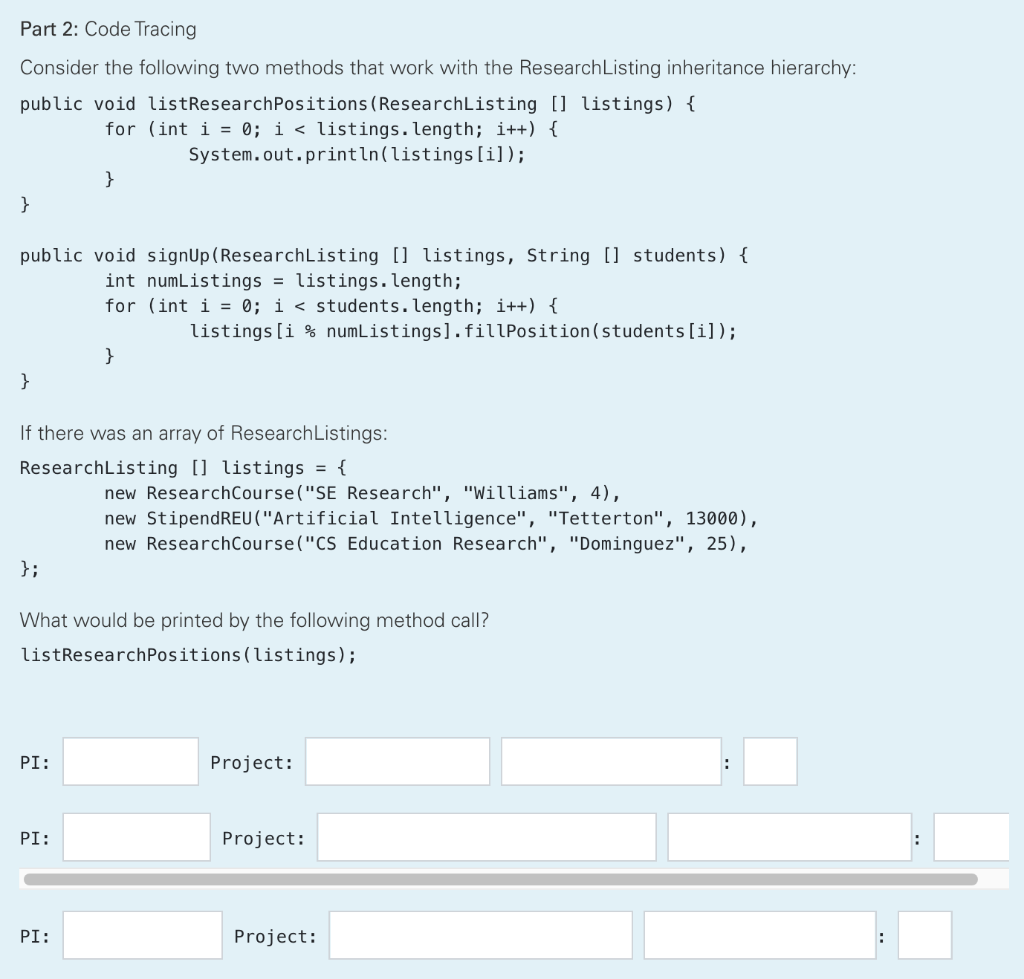This screenshot has height=979, width=1024.
Task: Click the PI input field in the first answer row
Action: tap(129, 761)
